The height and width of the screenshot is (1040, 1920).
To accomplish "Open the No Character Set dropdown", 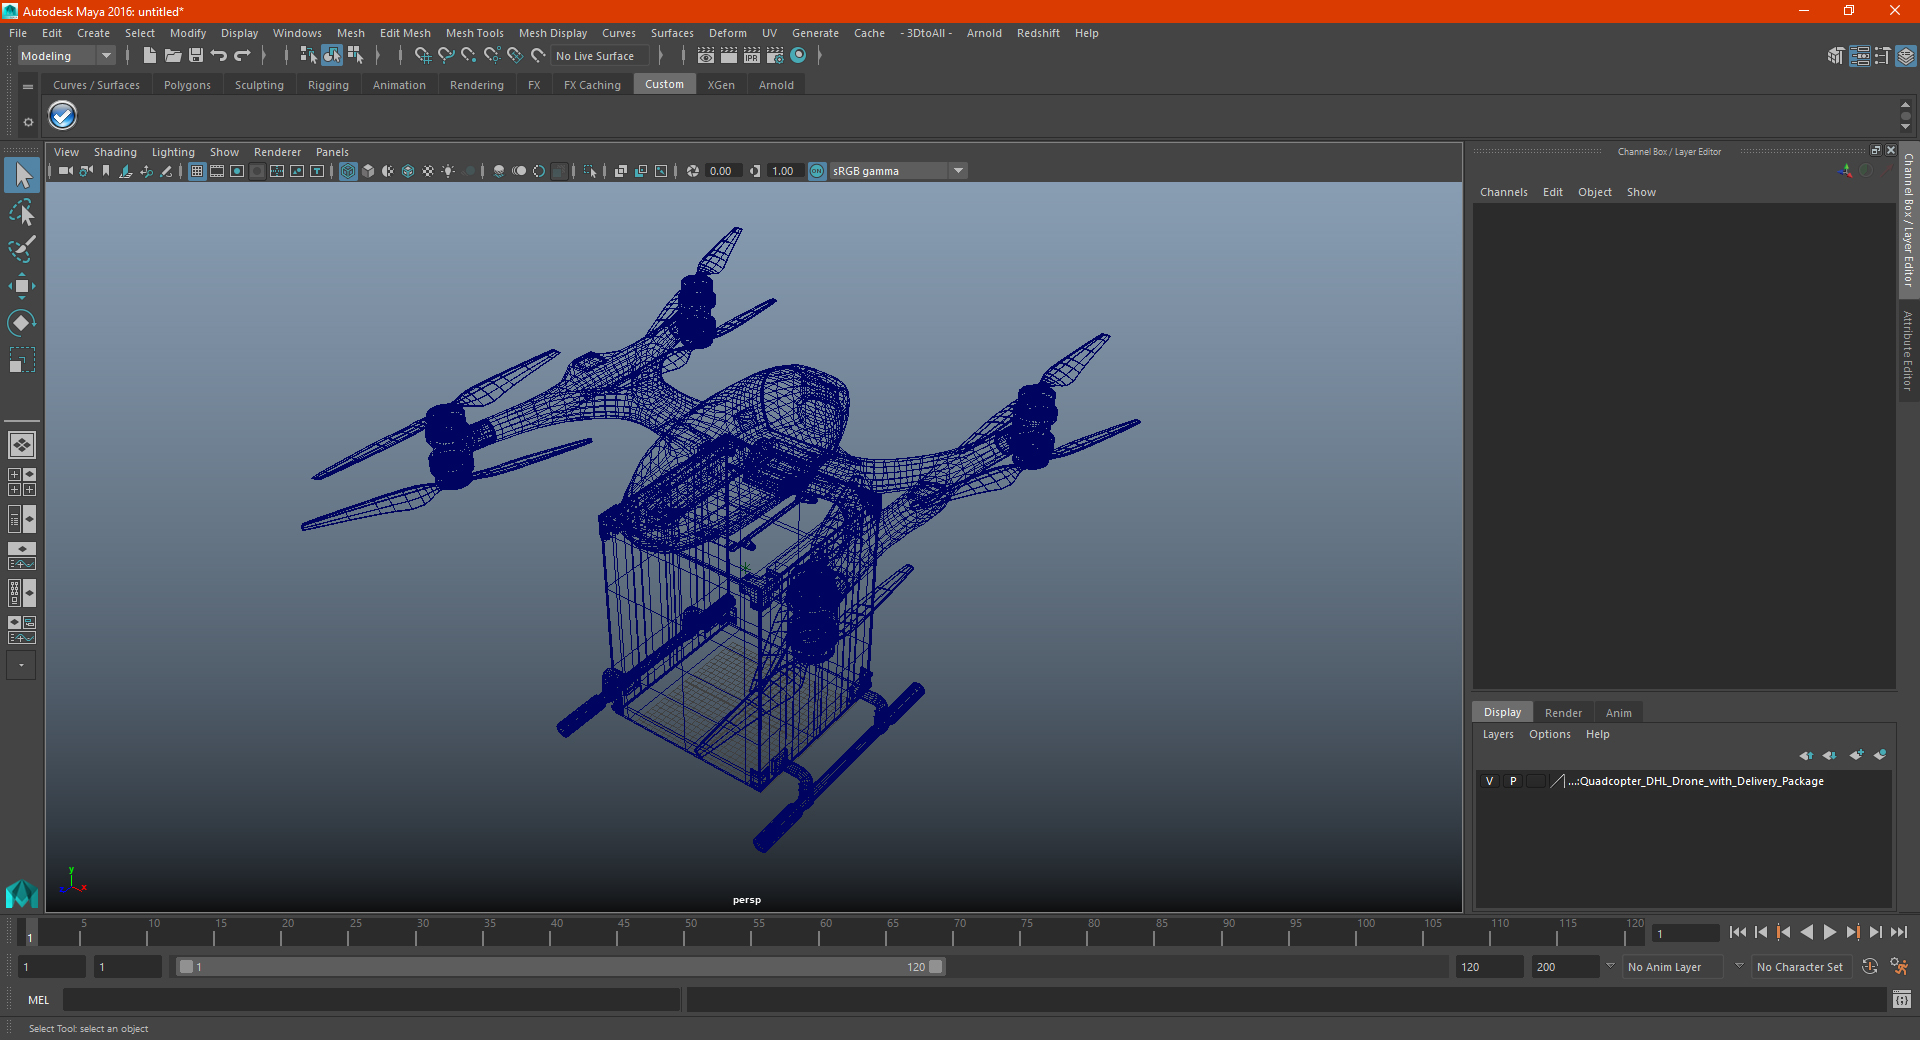I will (x=1800, y=967).
